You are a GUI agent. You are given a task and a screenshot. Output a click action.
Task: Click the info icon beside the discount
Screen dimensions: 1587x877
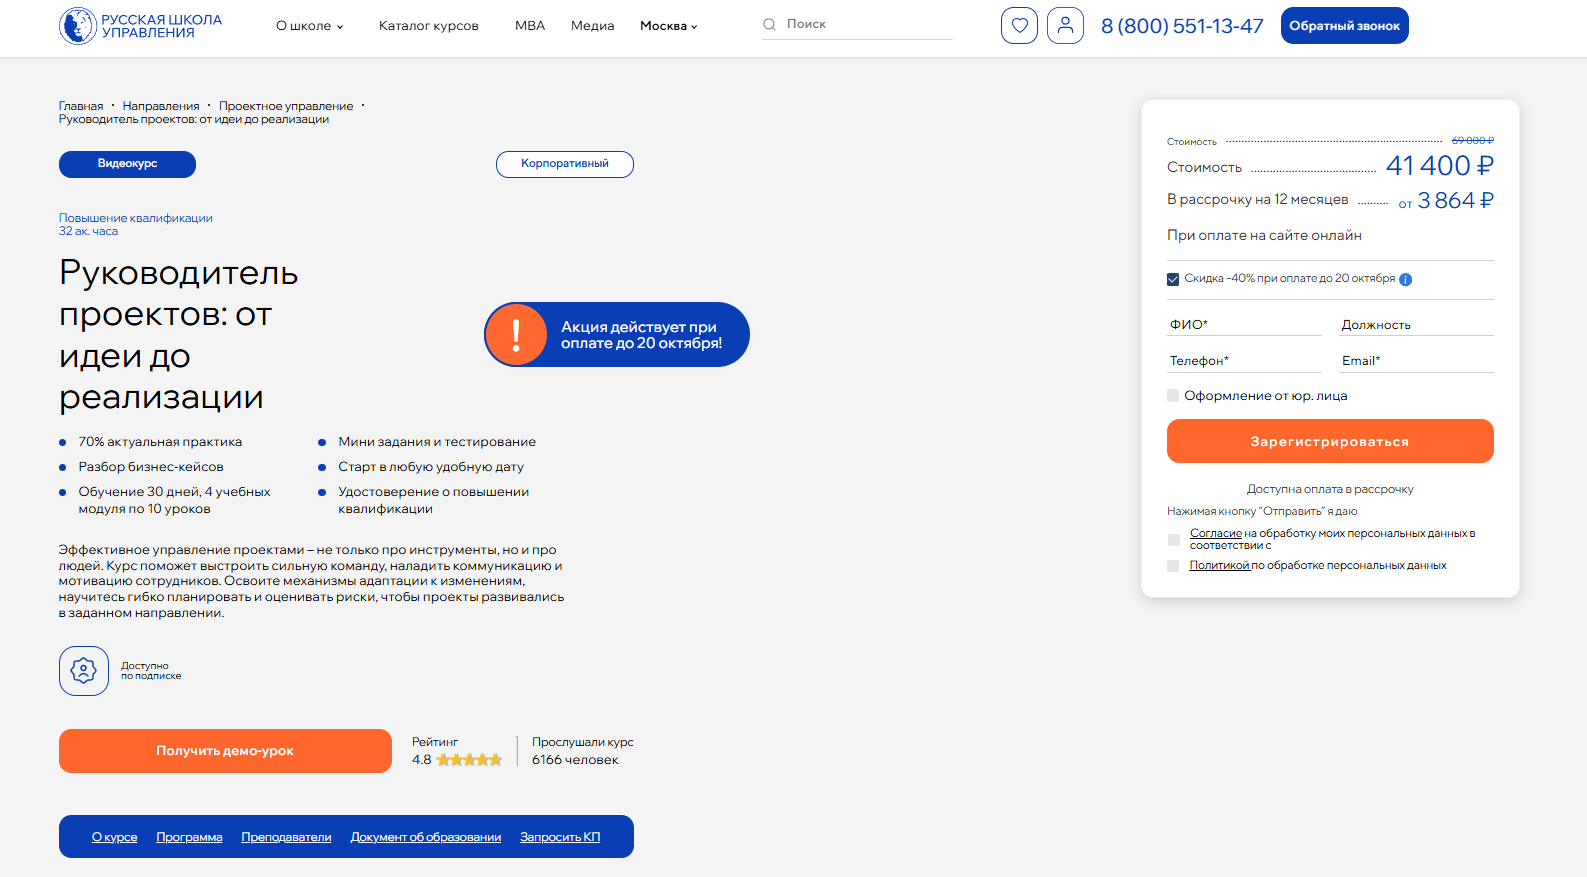(x=1405, y=280)
